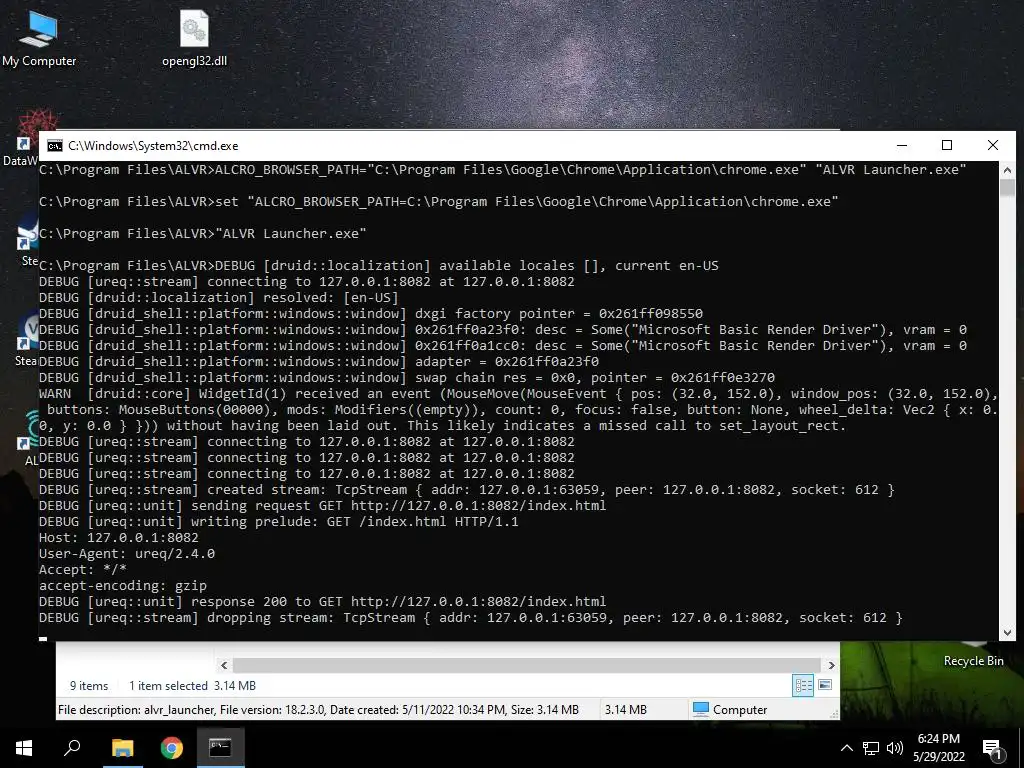This screenshot has width=1024, height=768.
Task: Switch to File Explorer in taskbar
Action: pyautogui.click(x=122, y=748)
